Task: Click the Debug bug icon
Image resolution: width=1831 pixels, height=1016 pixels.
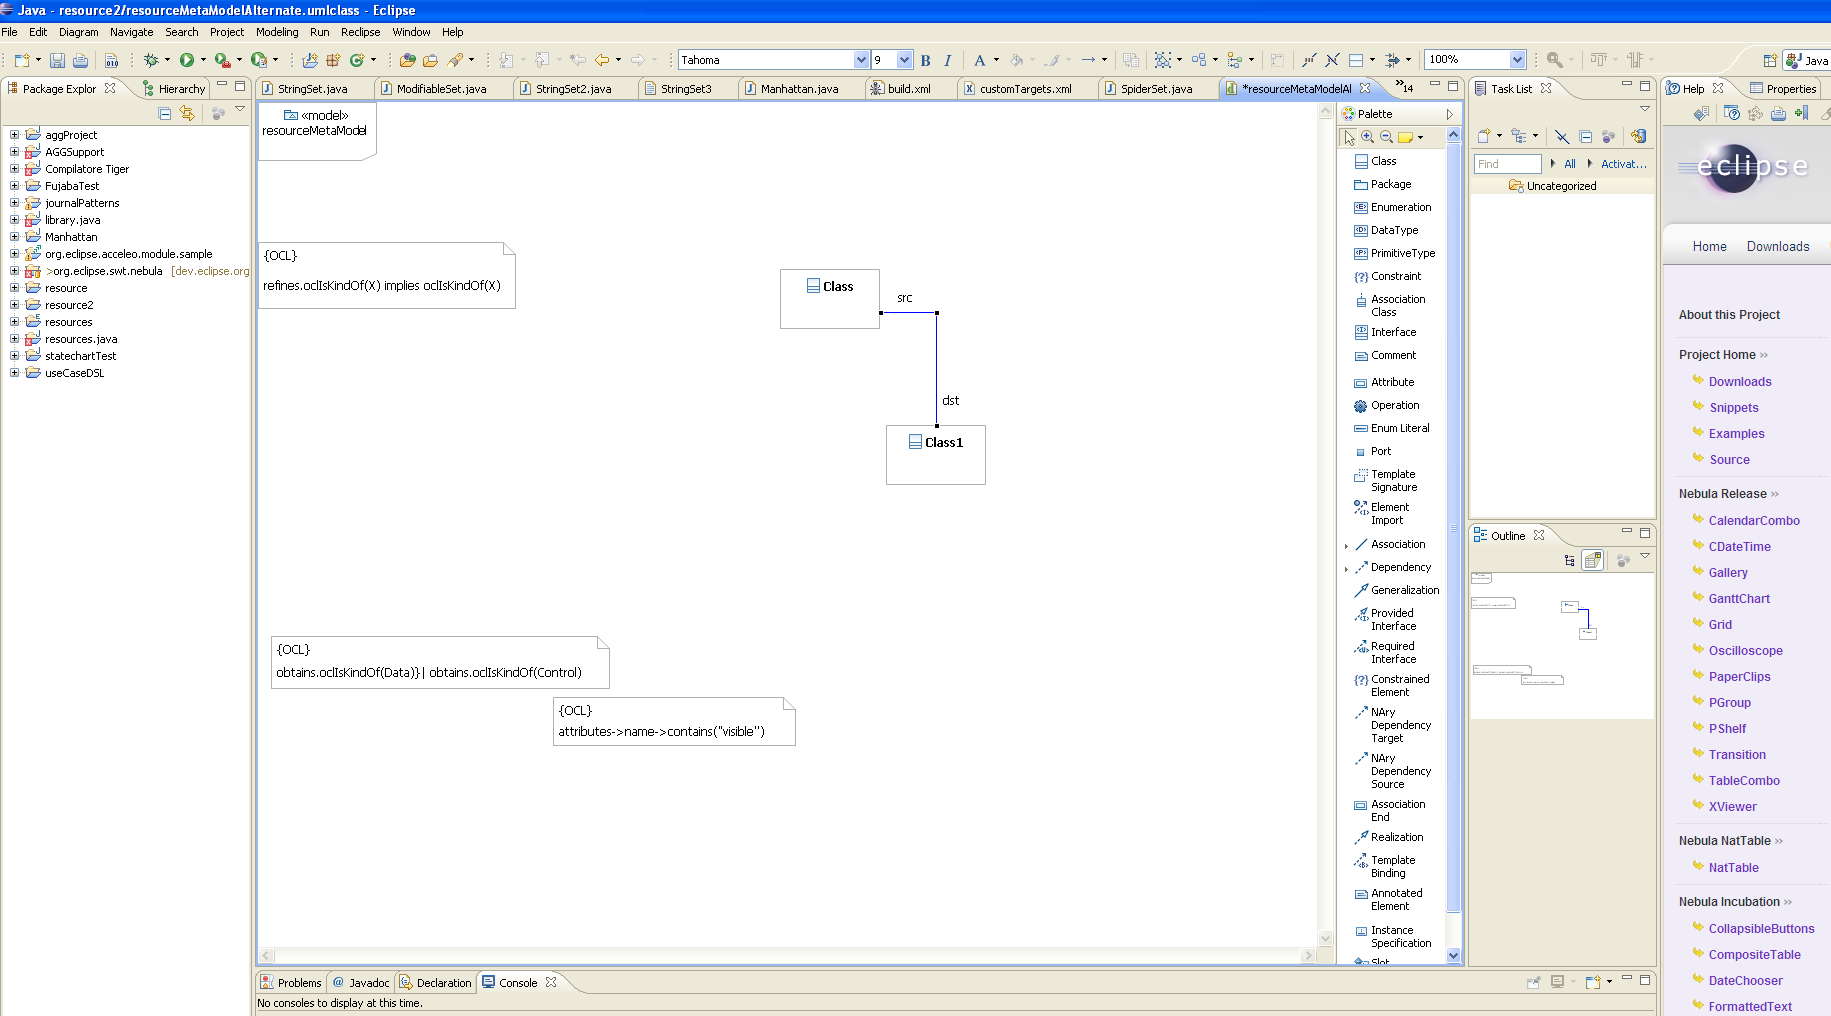Action: click(x=151, y=60)
